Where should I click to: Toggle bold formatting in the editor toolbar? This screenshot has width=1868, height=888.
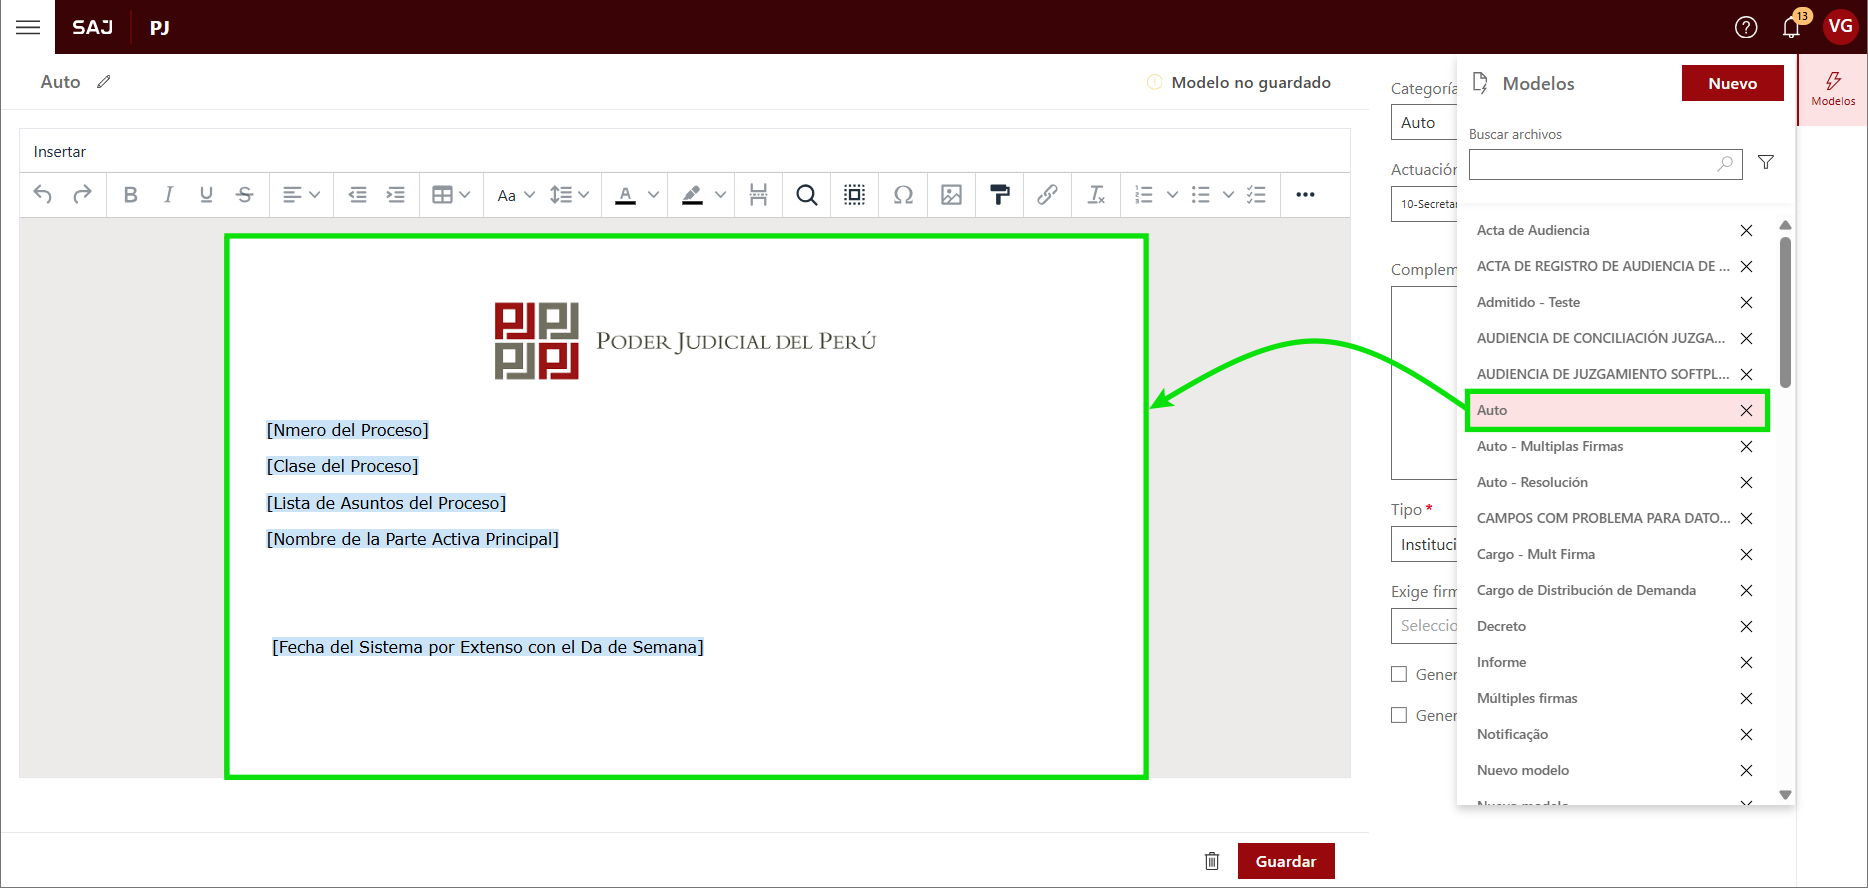coord(130,195)
